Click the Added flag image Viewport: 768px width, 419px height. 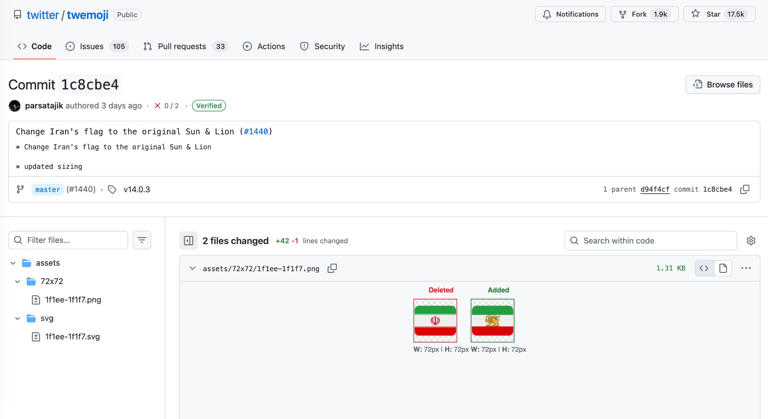tap(492, 320)
